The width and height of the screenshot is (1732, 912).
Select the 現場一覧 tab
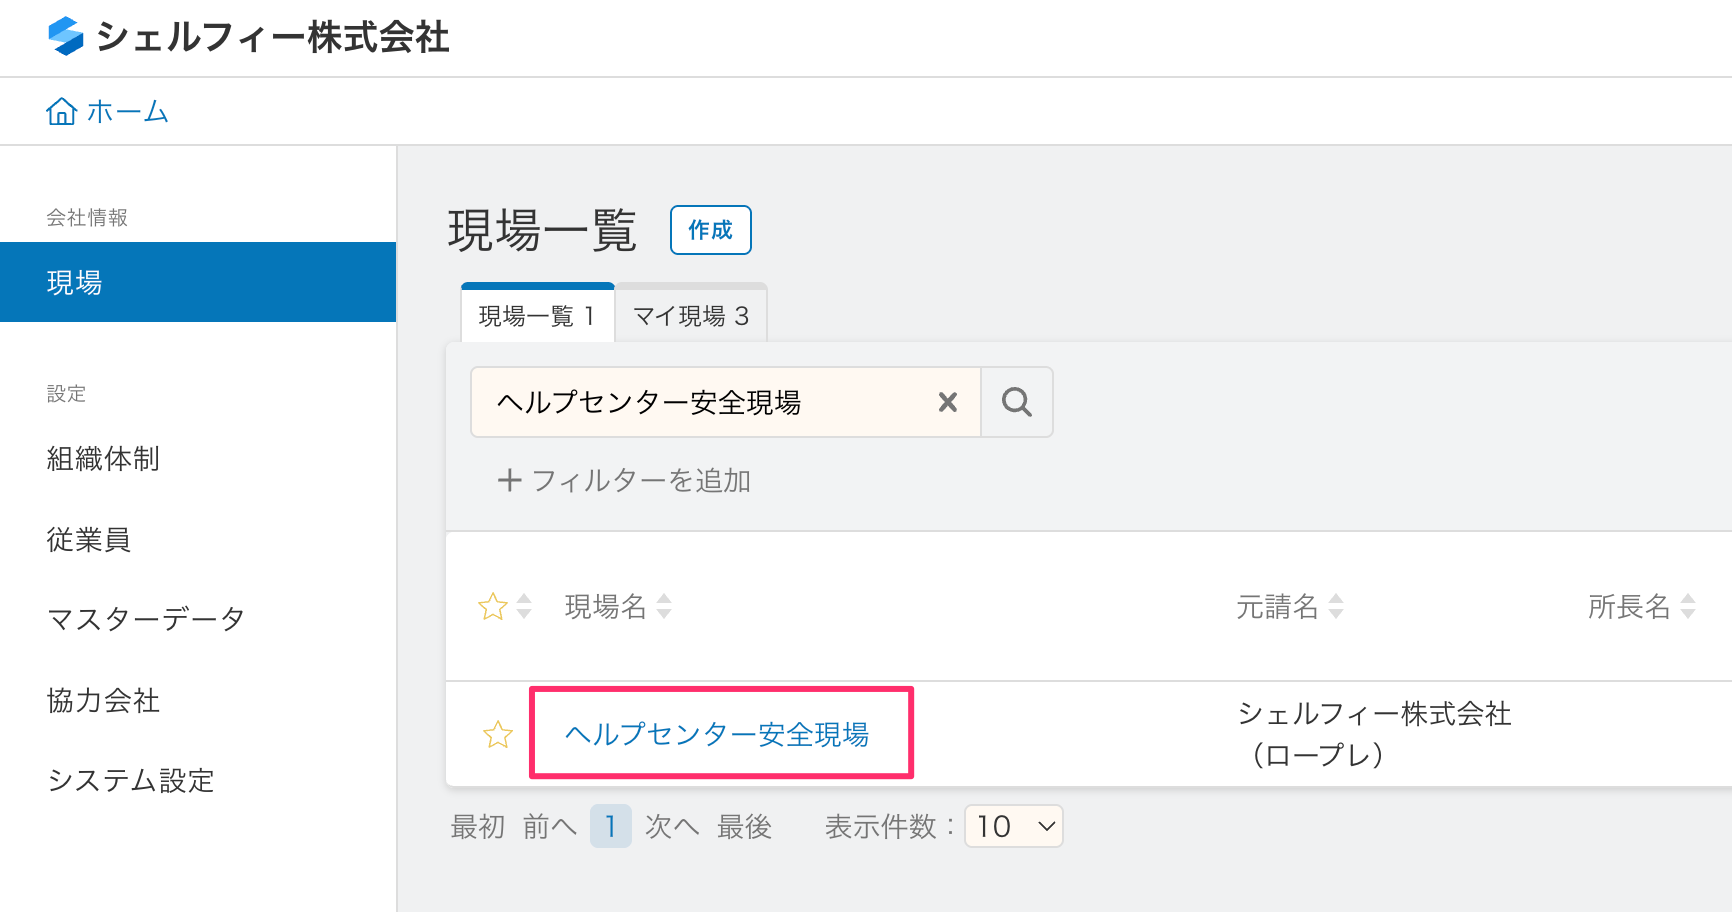coord(537,316)
